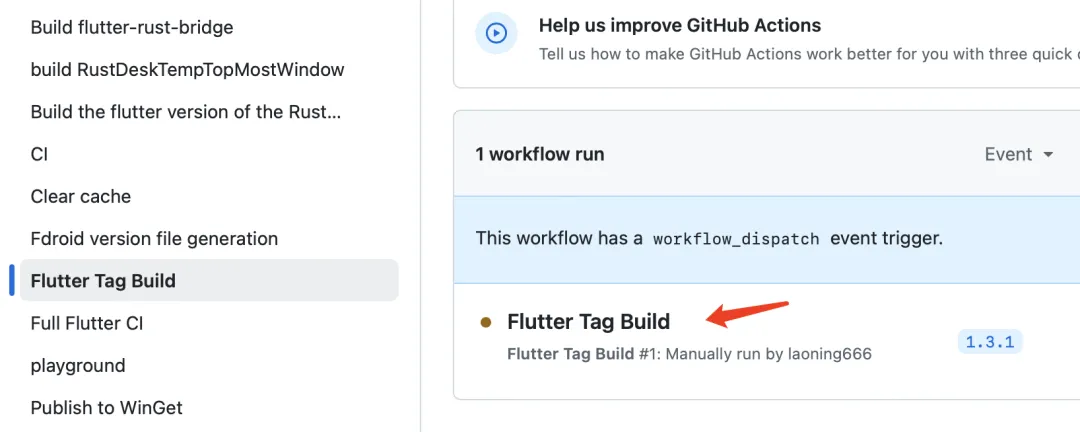Select the Build flutter-rust-bridge workflow

coord(132,27)
